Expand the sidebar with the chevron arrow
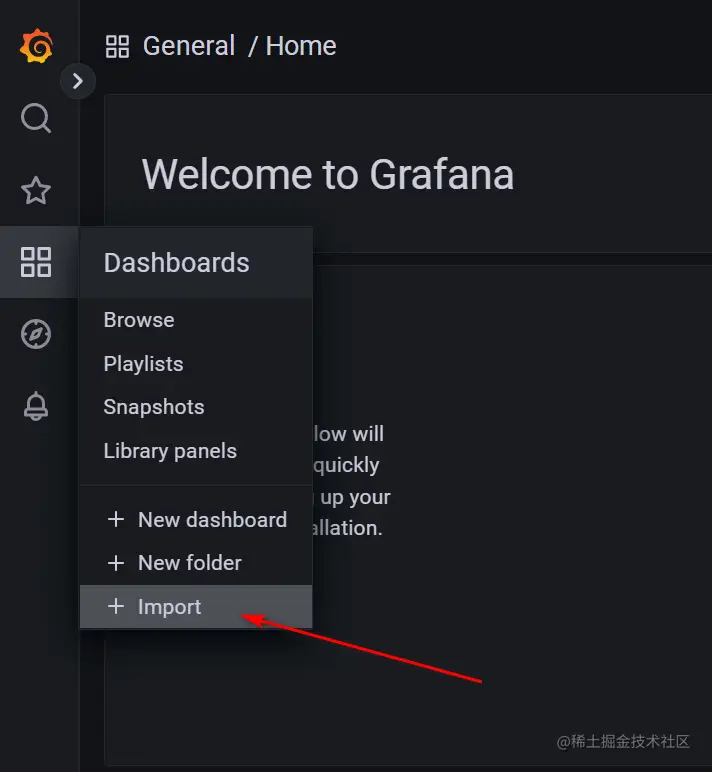Viewport: 712px width, 772px height. pos(78,81)
